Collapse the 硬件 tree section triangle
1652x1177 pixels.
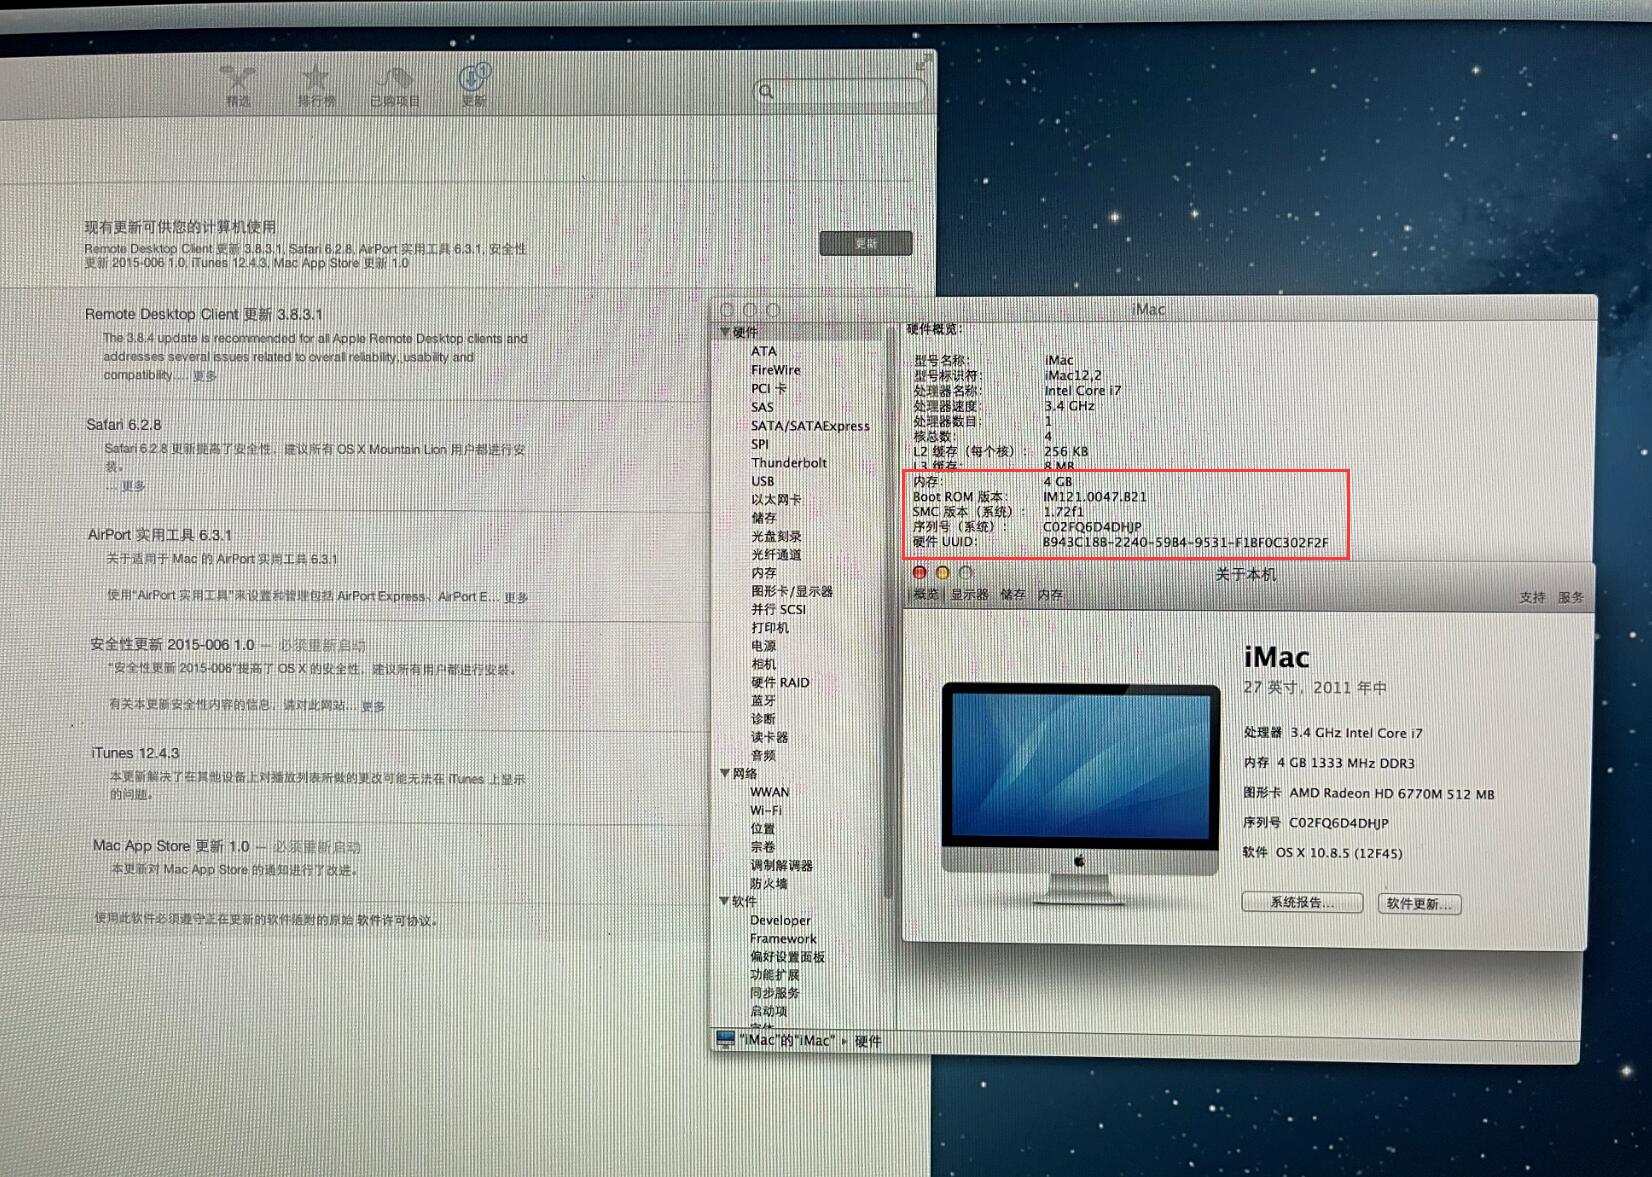725,331
